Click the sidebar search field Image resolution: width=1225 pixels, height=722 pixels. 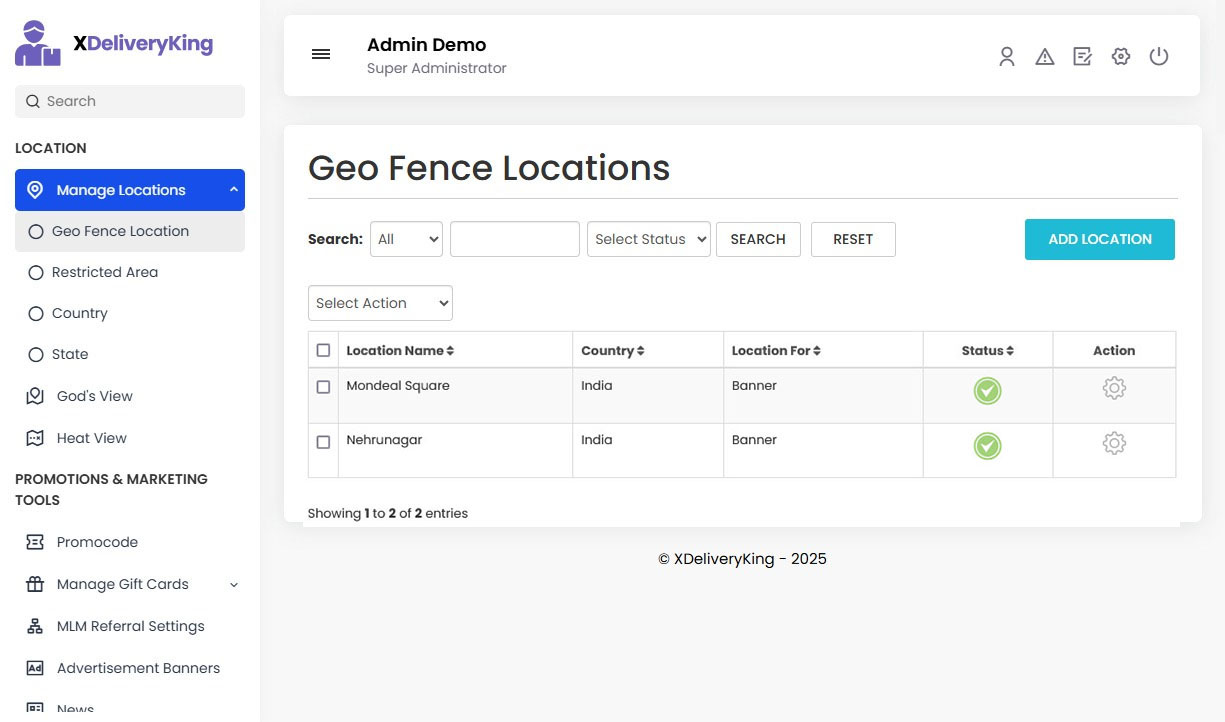point(129,101)
